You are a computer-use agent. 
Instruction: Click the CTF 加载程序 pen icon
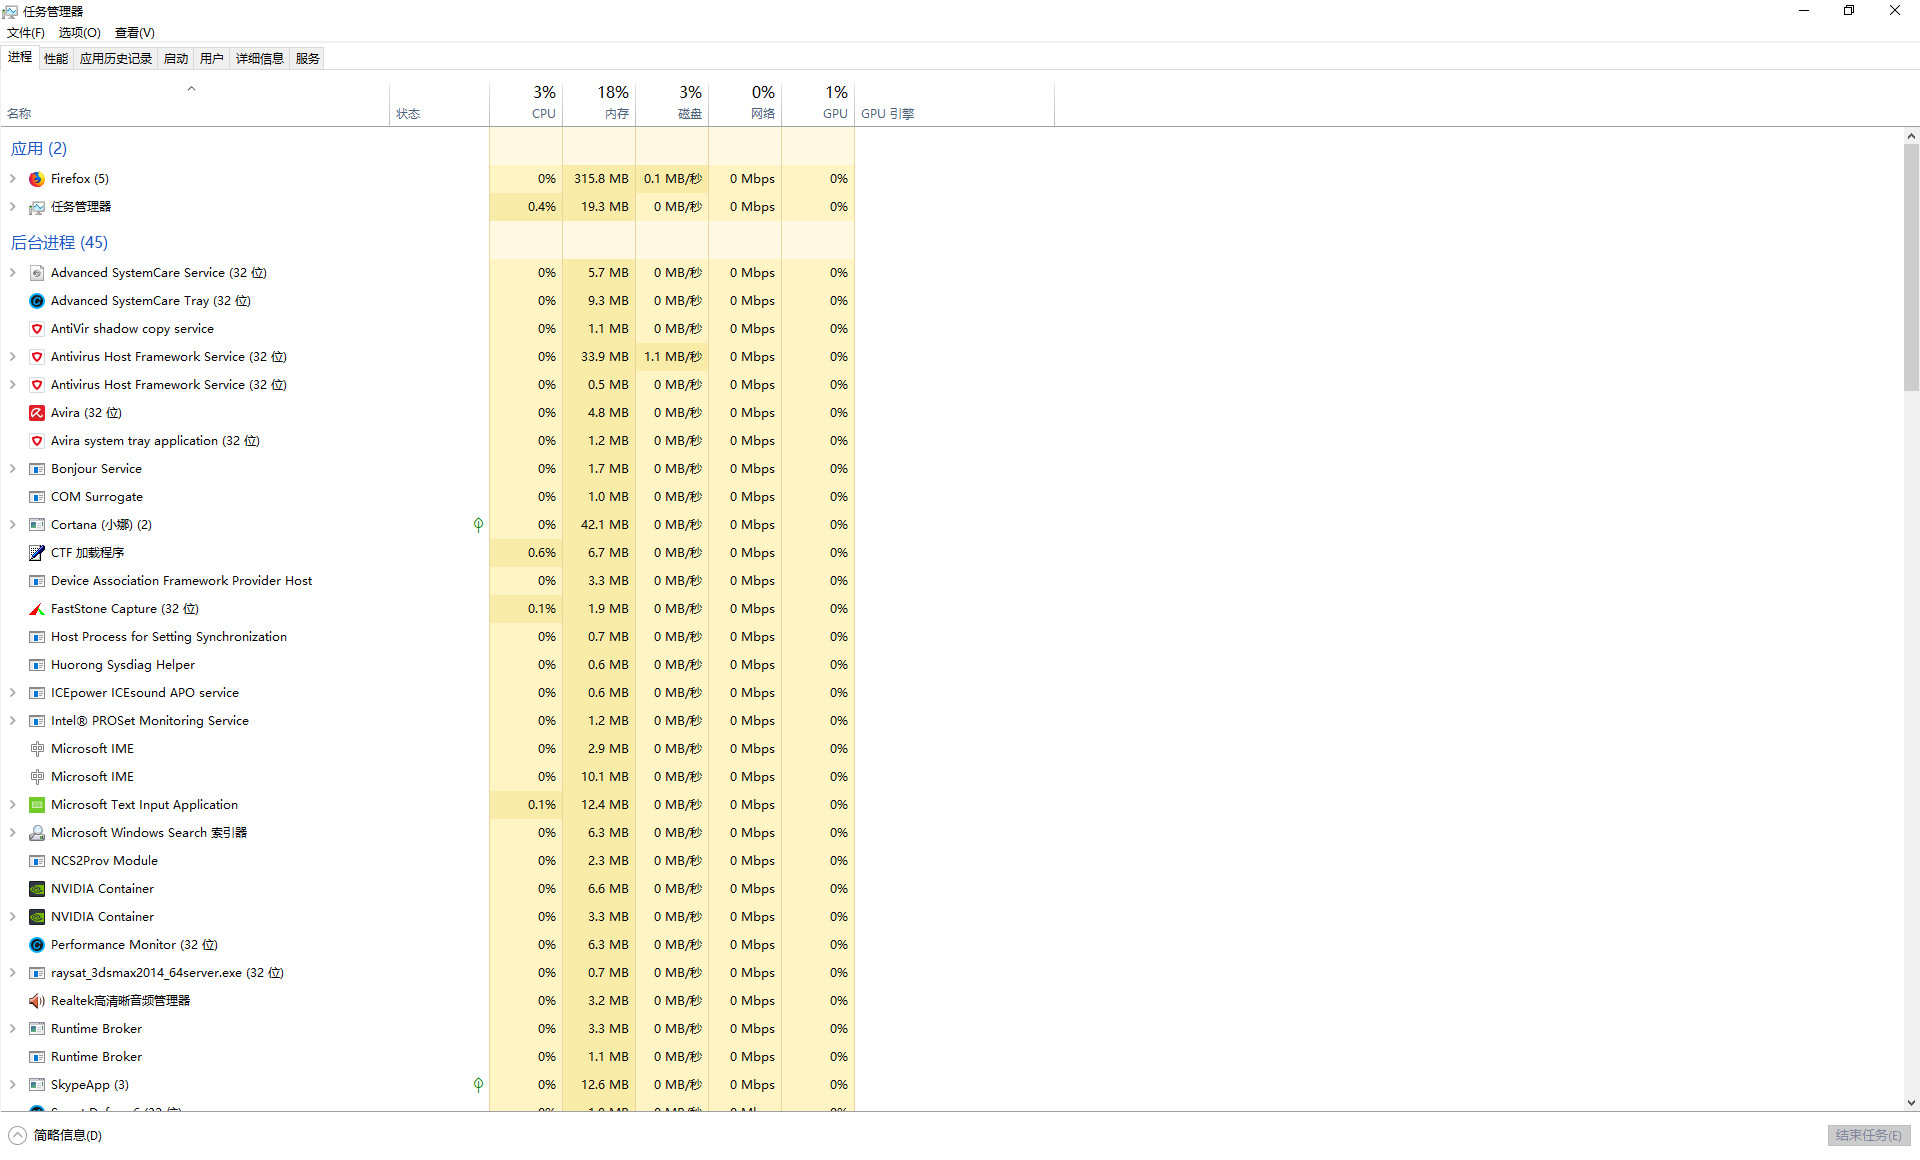tap(37, 553)
